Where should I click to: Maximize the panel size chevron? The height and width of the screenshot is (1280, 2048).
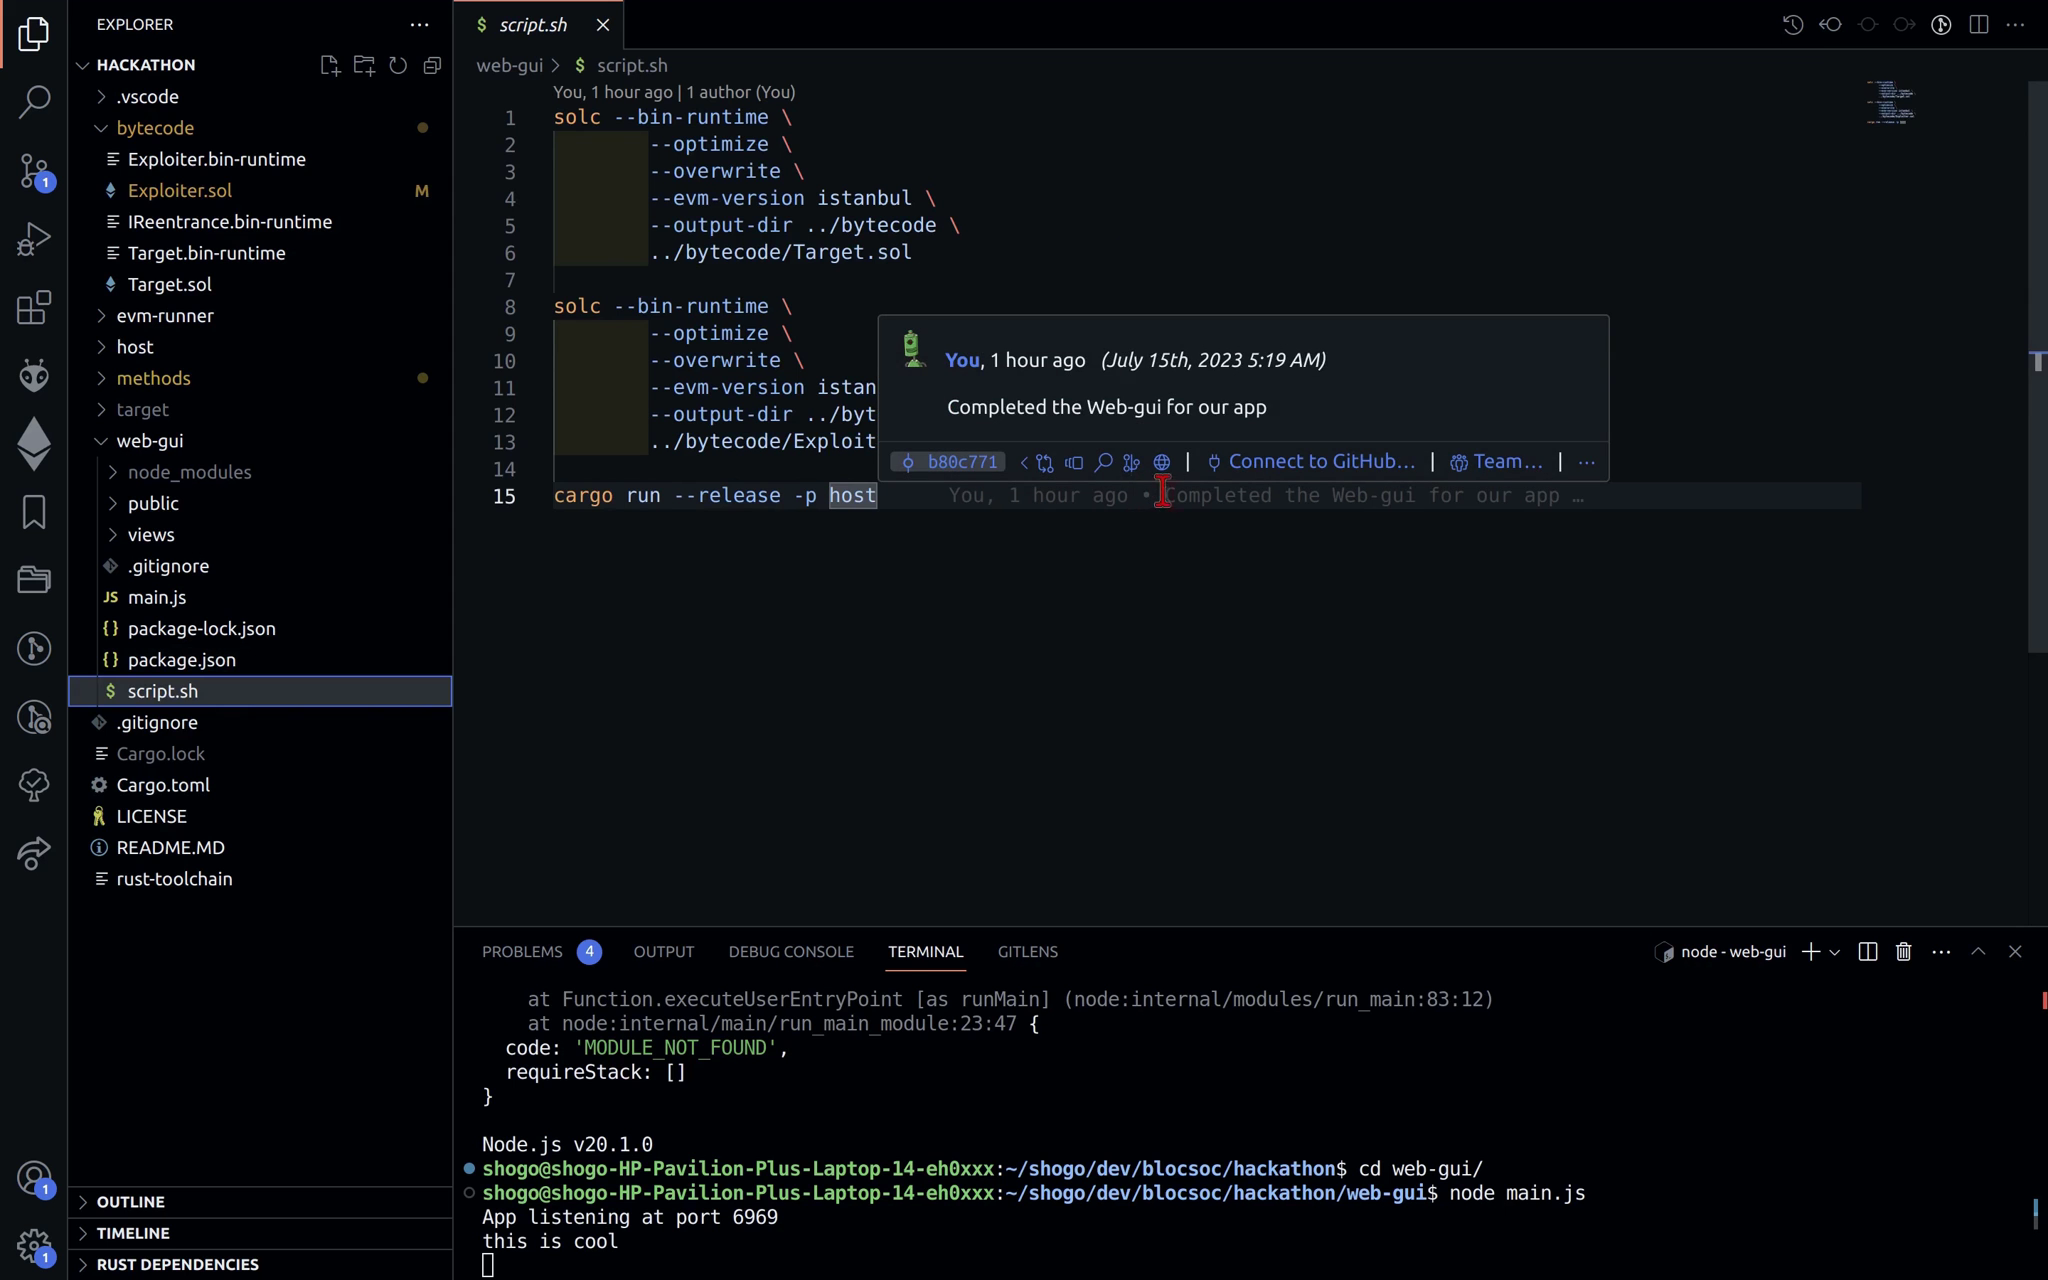(x=1978, y=952)
